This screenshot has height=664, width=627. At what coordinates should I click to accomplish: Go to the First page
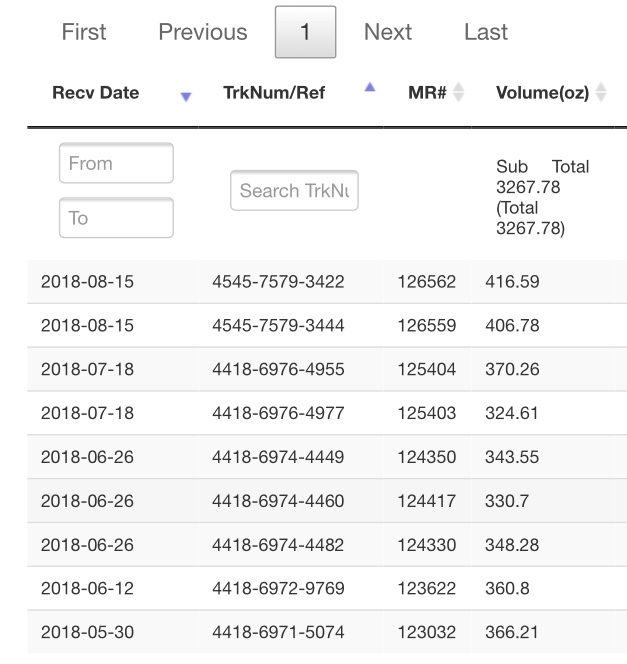(x=84, y=32)
